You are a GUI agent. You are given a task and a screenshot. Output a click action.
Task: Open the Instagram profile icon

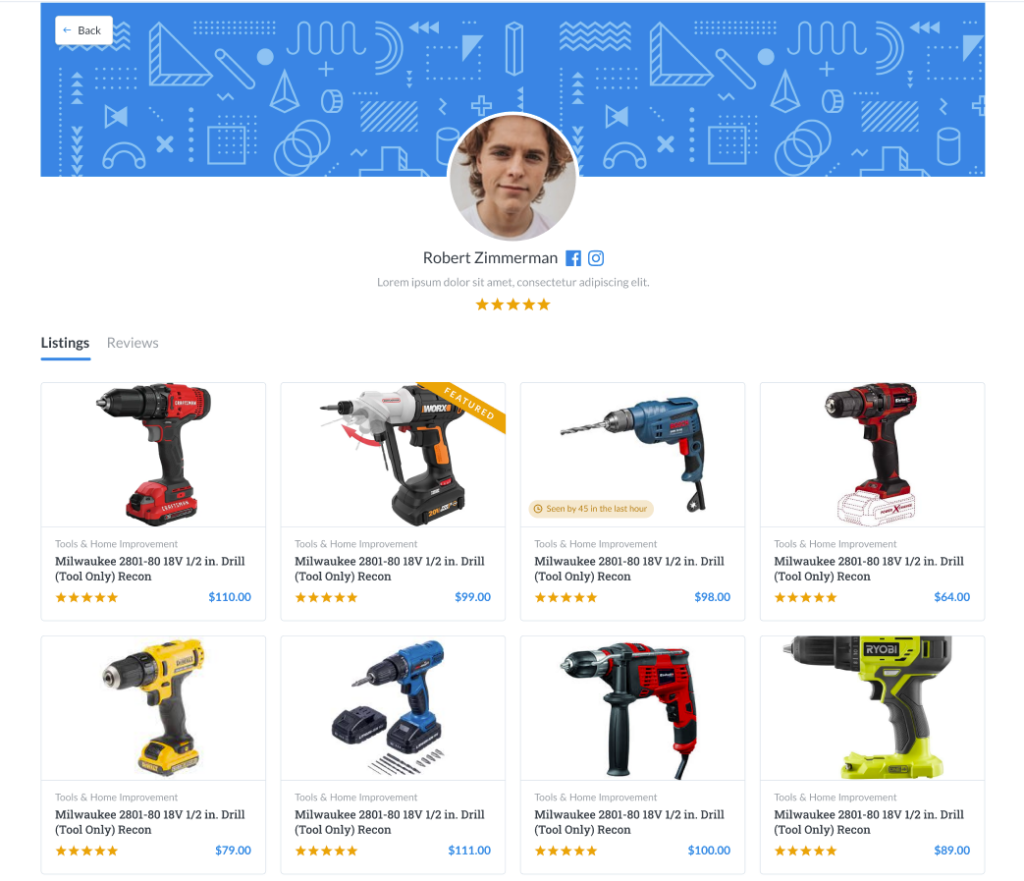(596, 258)
